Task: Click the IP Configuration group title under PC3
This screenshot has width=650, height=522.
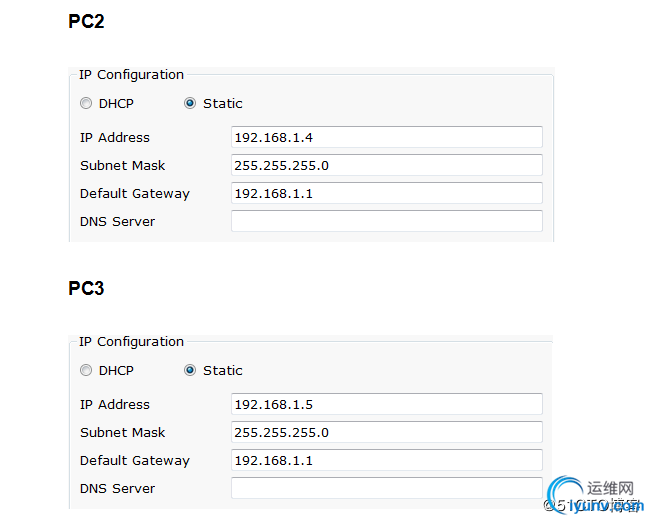Action: click(x=131, y=342)
